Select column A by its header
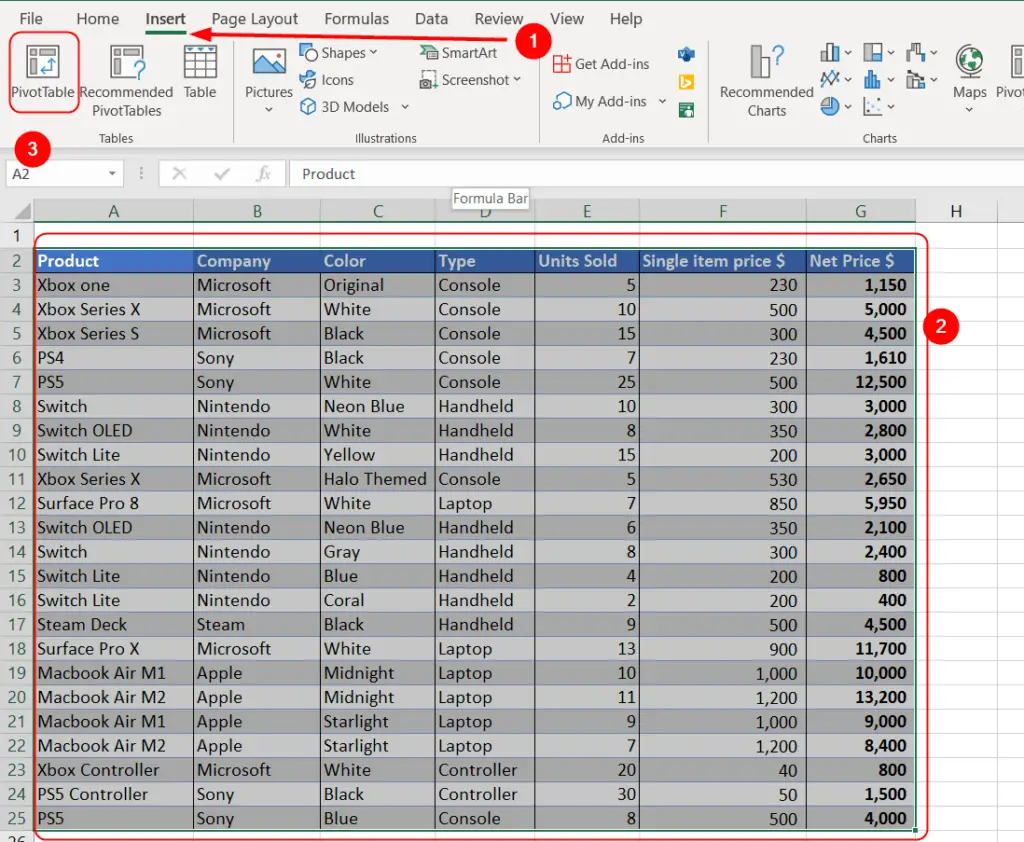1024x842 pixels. pos(114,211)
